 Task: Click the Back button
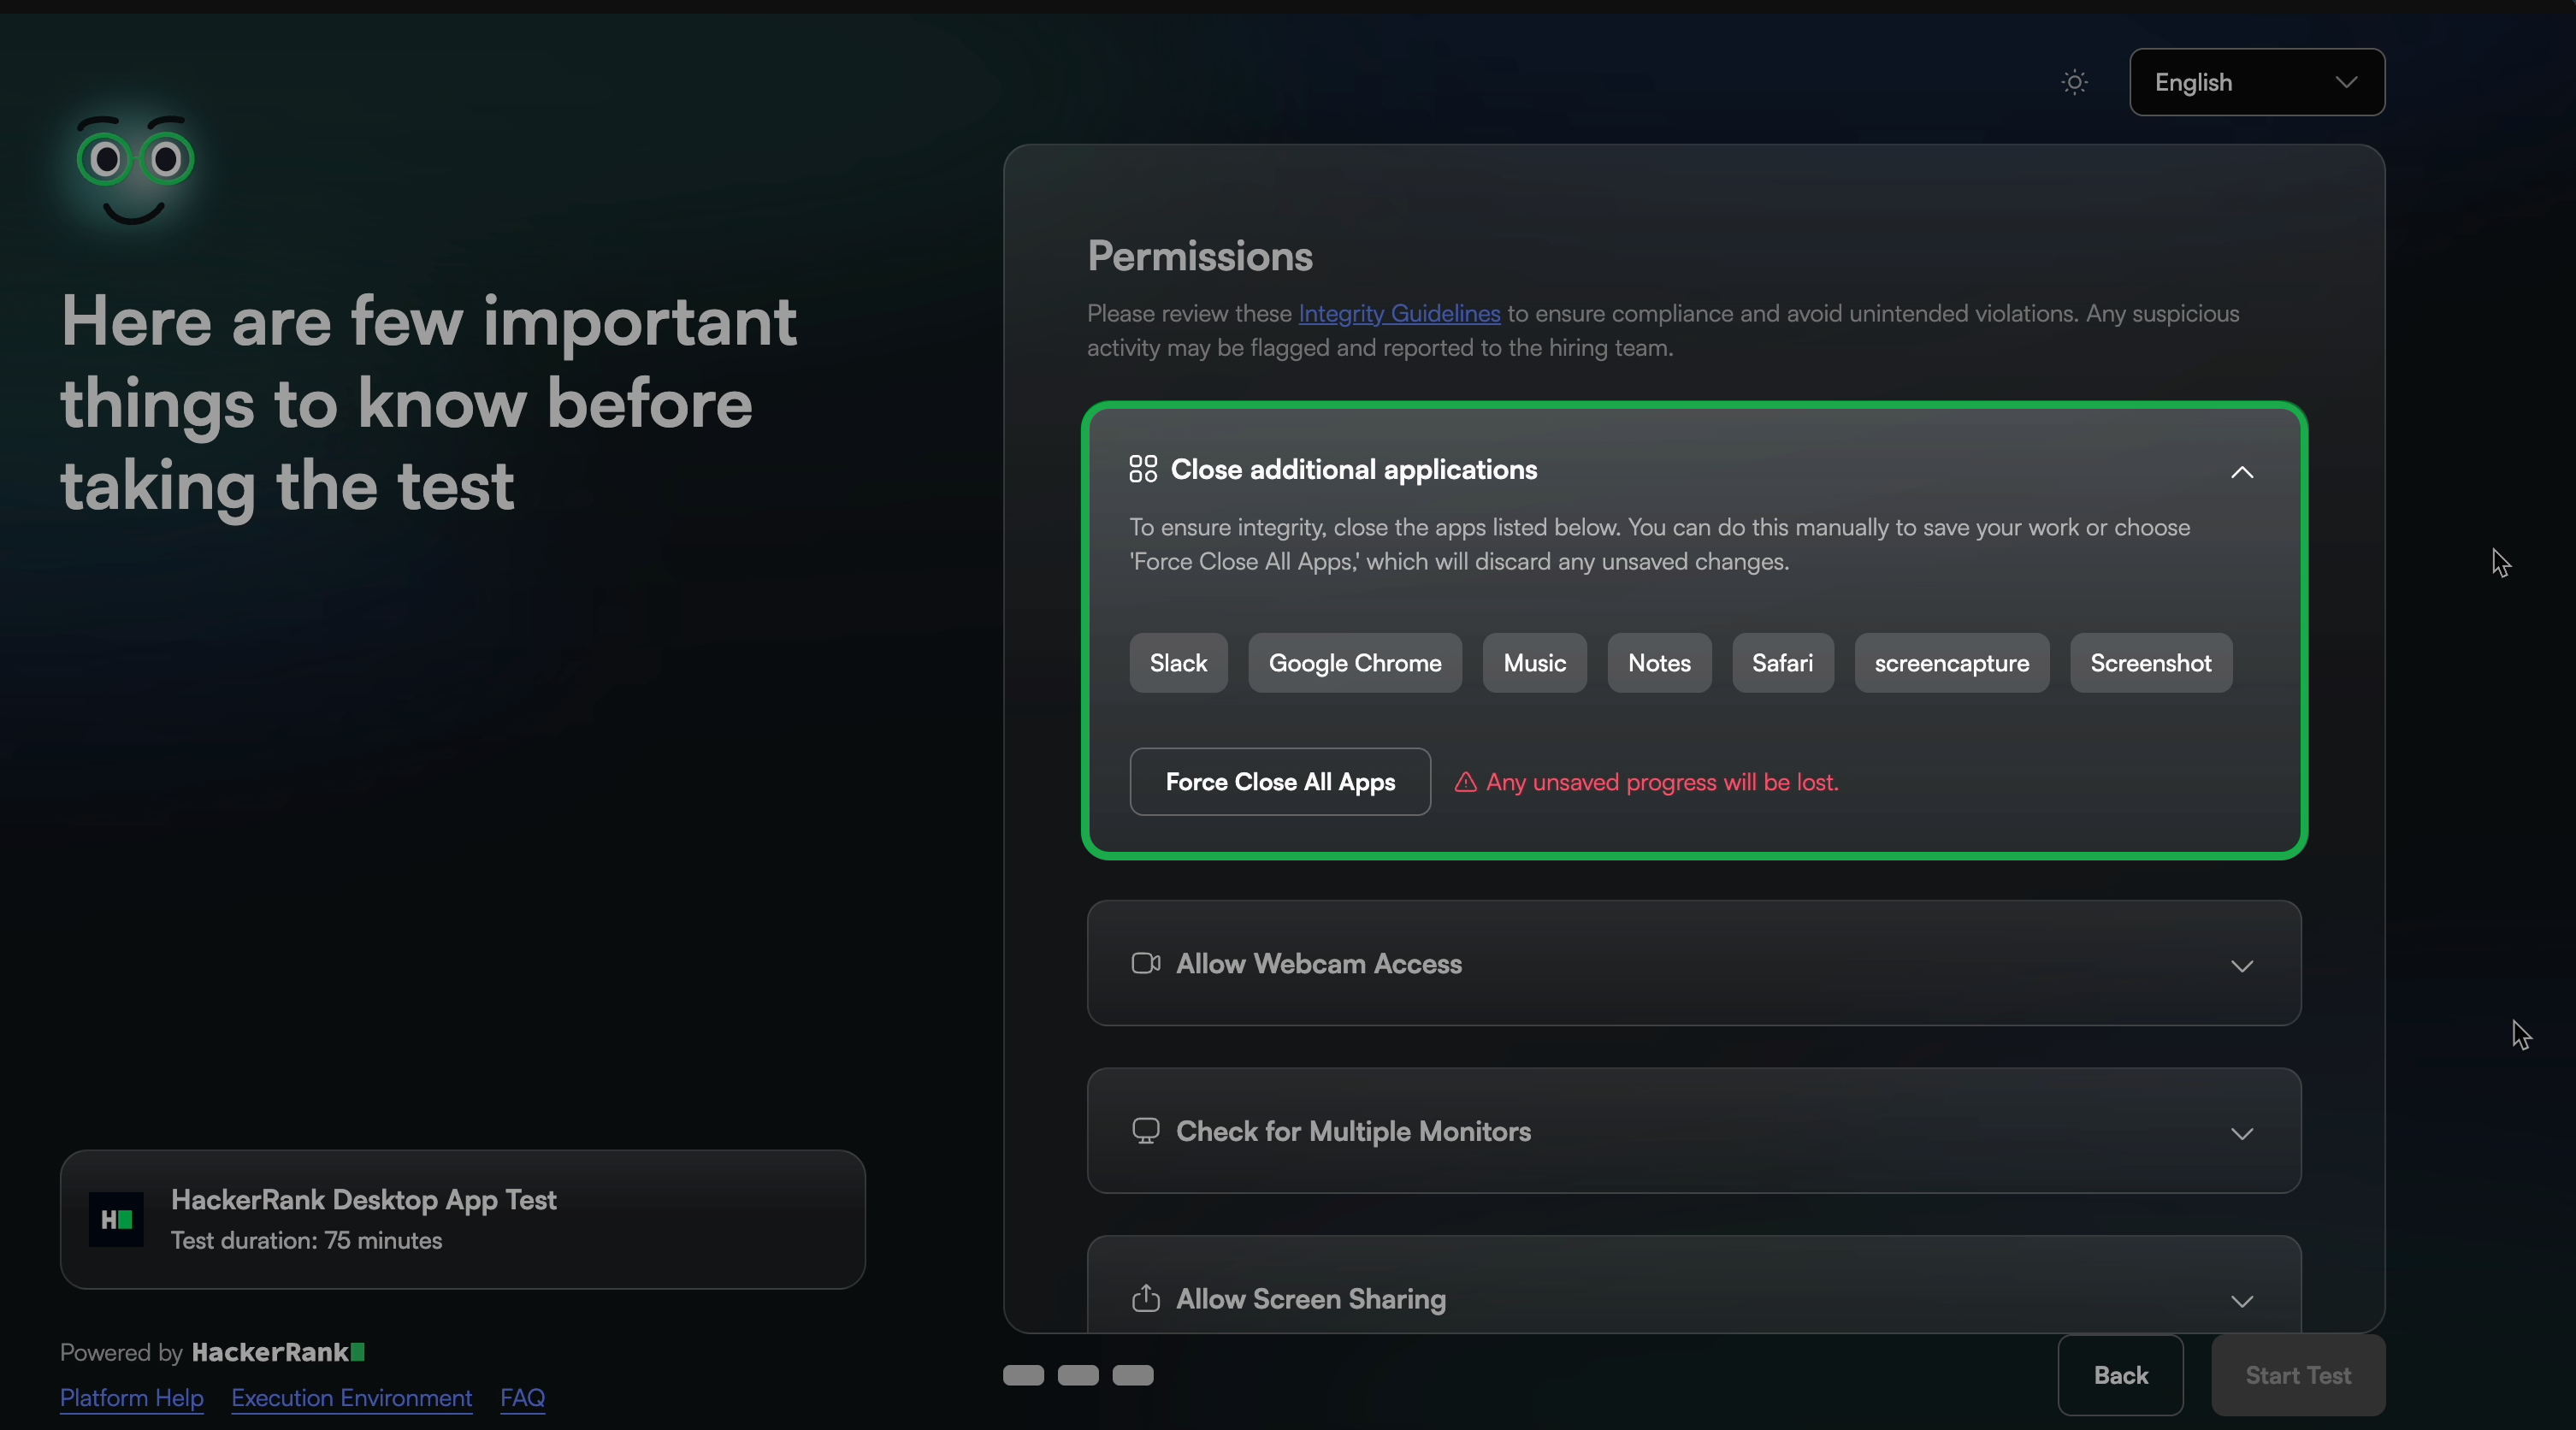tap(2120, 1375)
